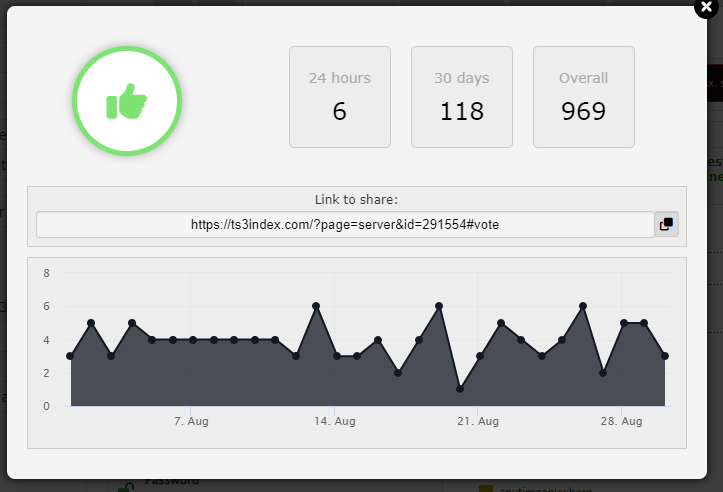Viewport: 723px width, 492px height.
Task: Select the peak data point just before 21. Aug
Action: click(439, 306)
